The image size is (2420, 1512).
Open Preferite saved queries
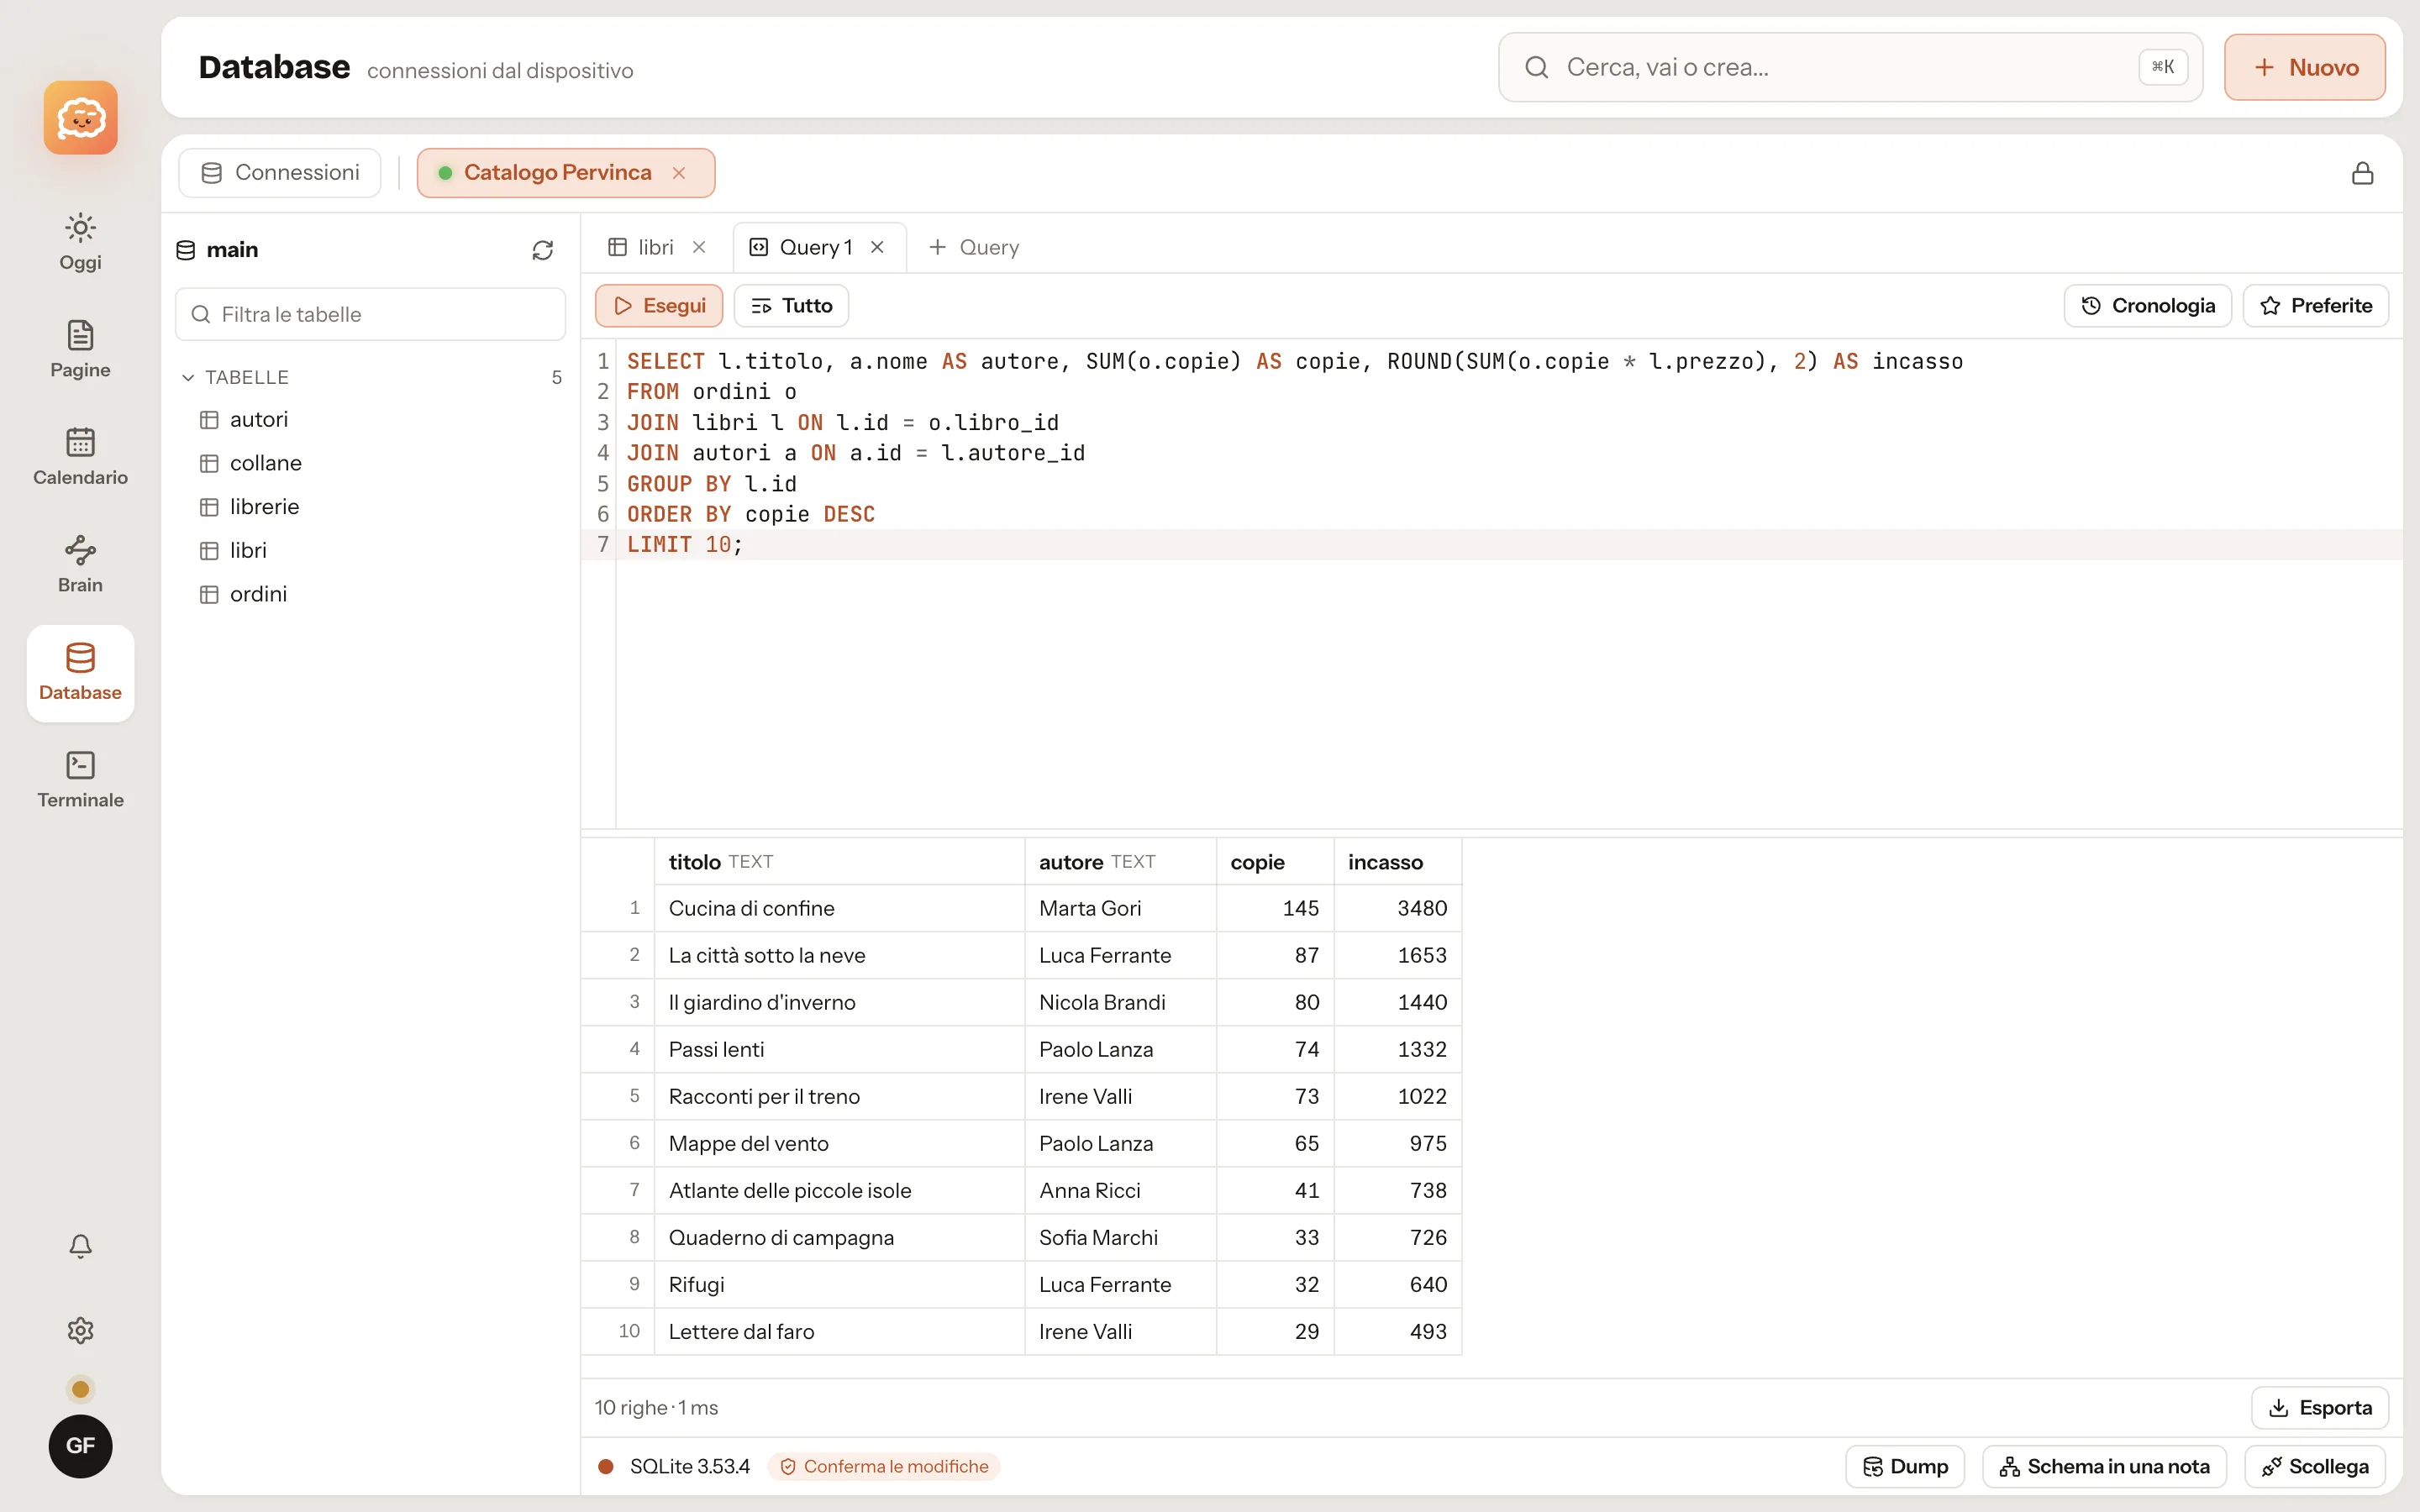click(x=2315, y=305)
